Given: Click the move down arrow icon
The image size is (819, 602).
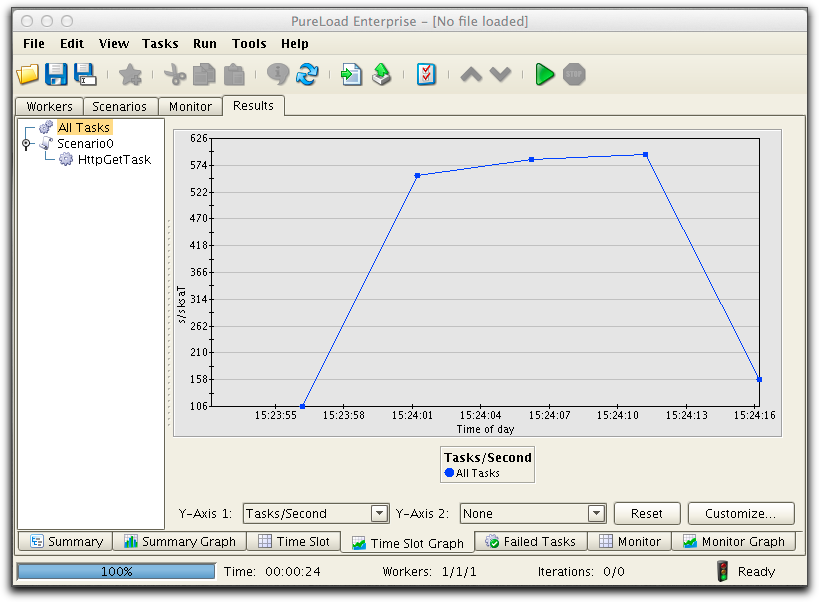Looking at the screenshot, I should pos(500,75).
